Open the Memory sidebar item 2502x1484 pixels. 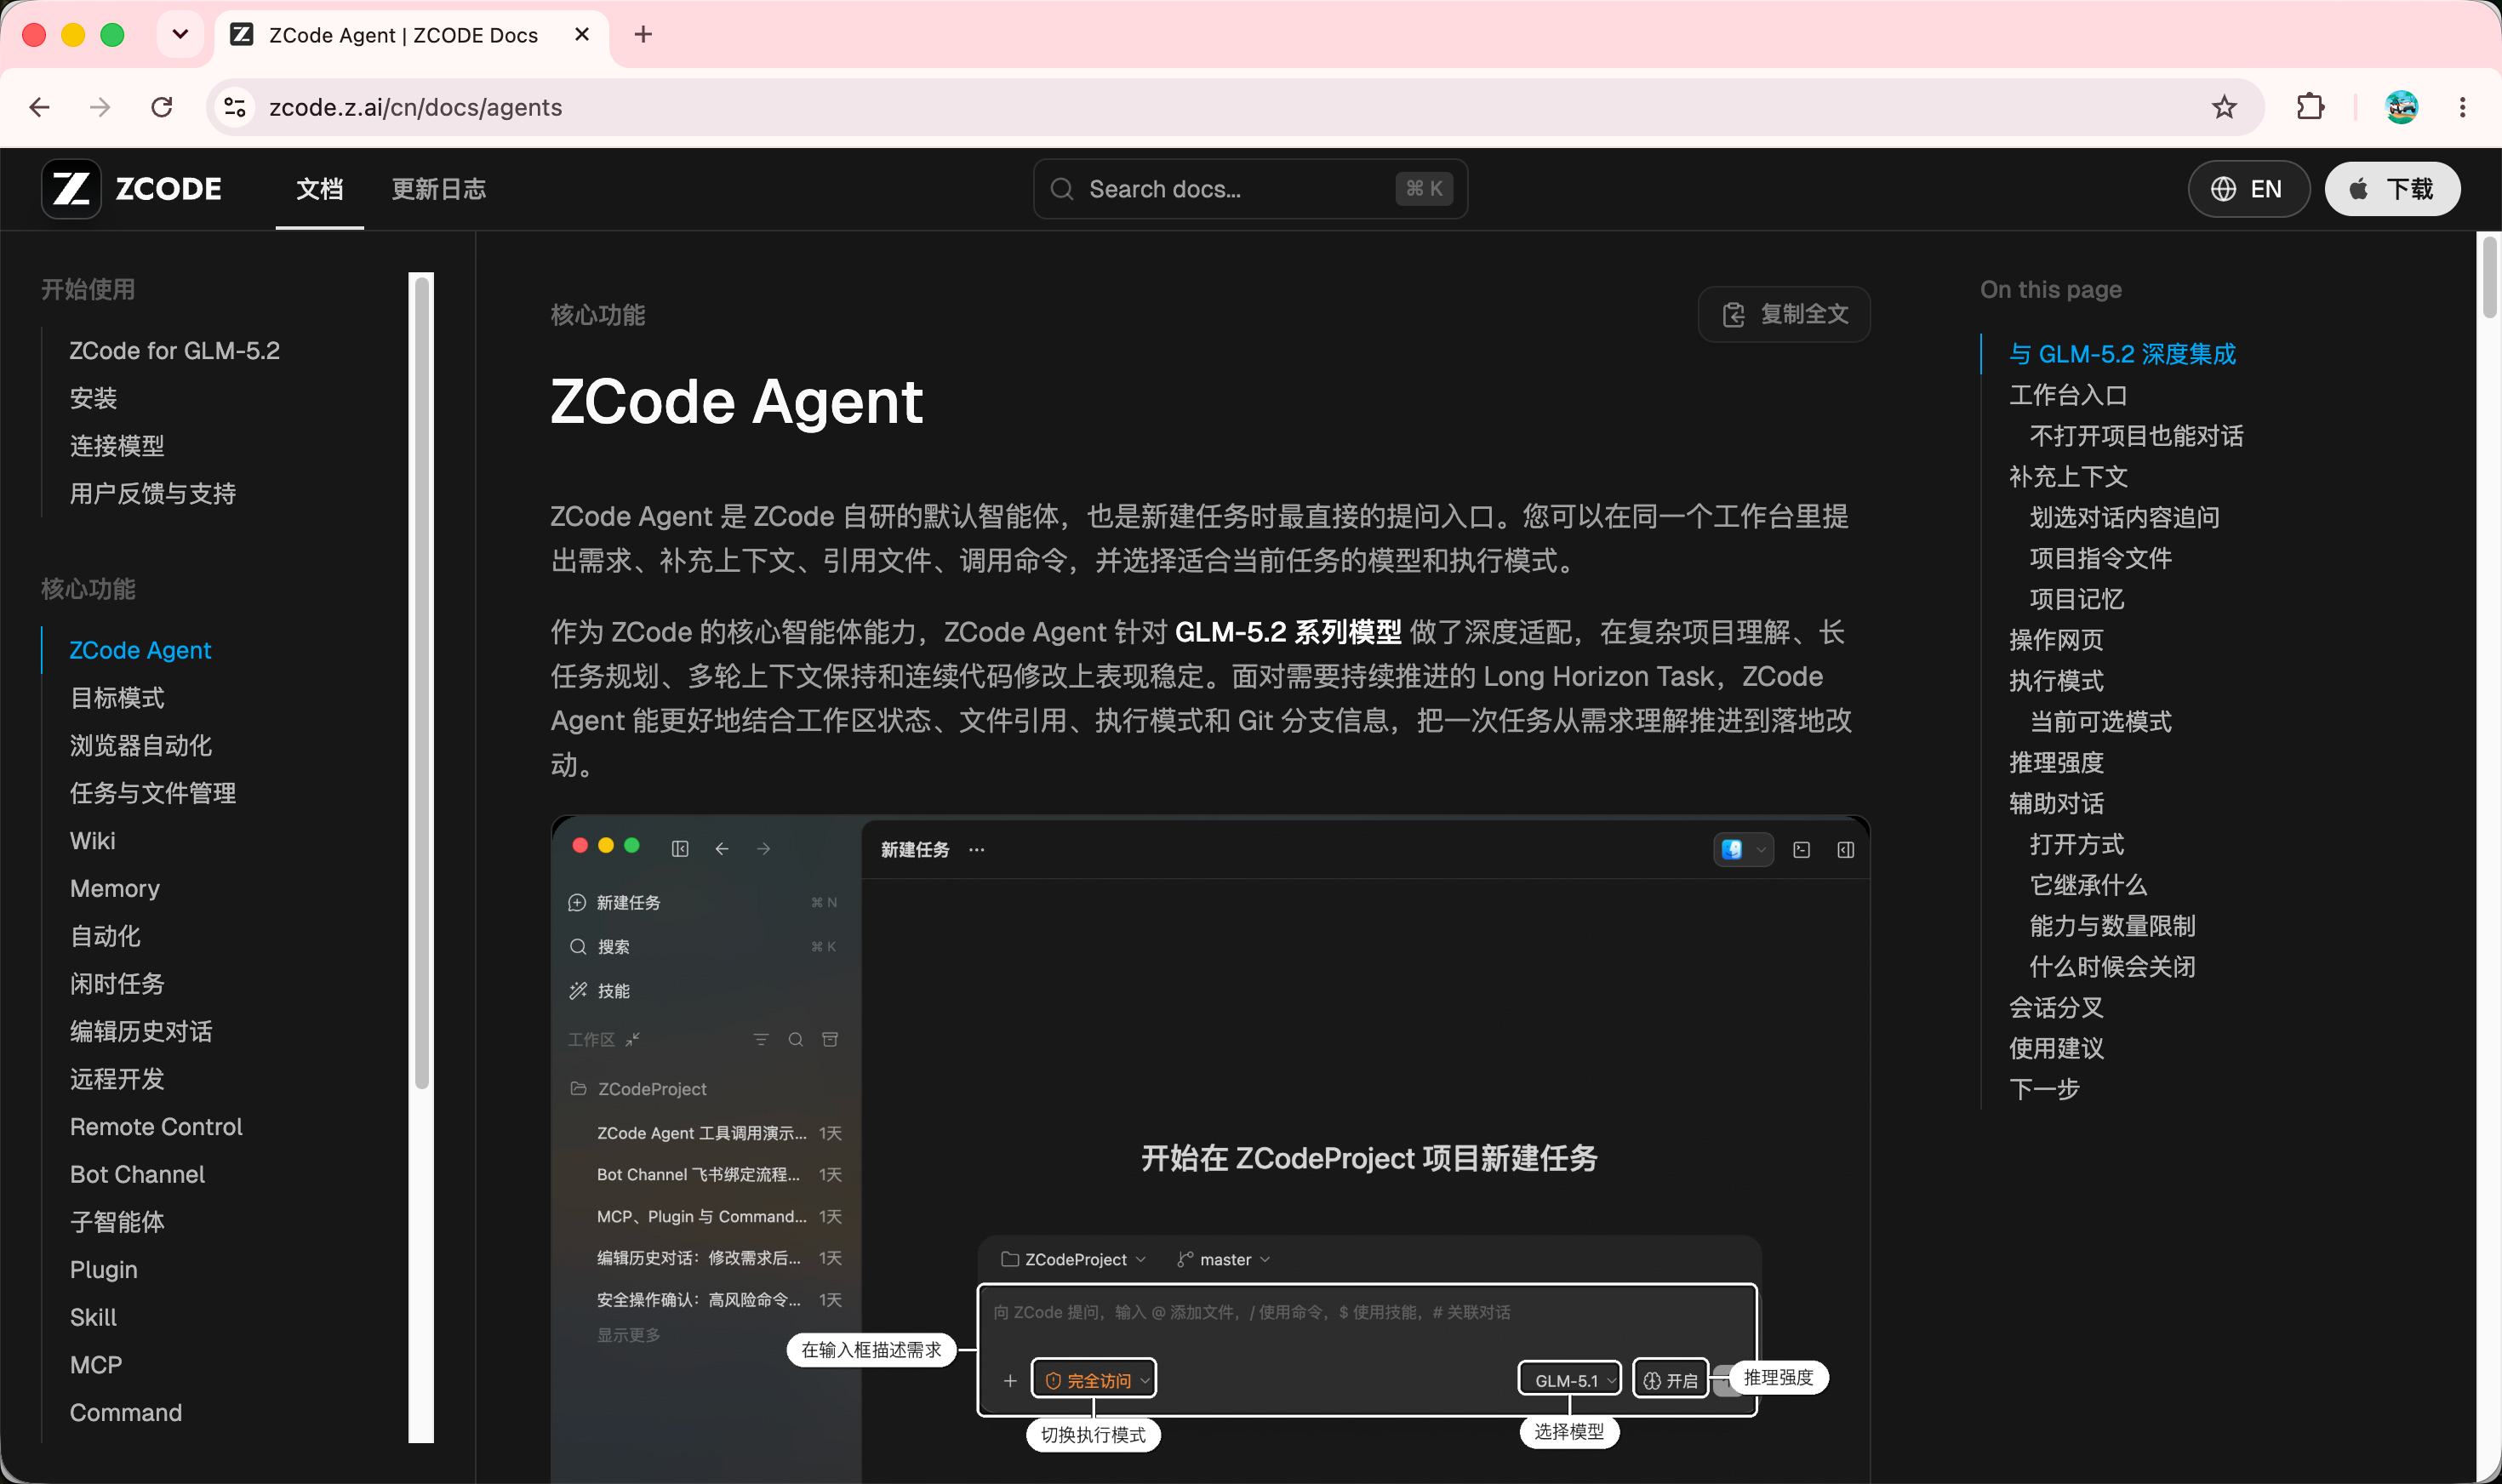(x=115, y=888)
